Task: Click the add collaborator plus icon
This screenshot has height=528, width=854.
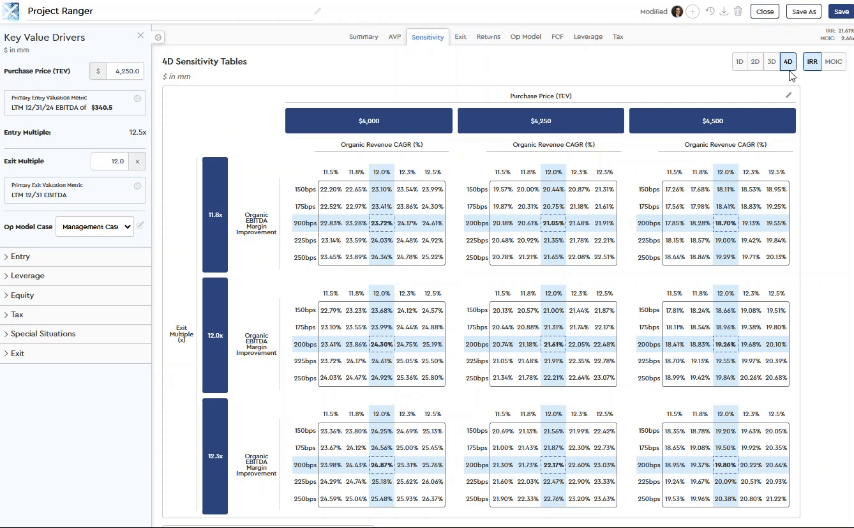Action: (693, 11)
